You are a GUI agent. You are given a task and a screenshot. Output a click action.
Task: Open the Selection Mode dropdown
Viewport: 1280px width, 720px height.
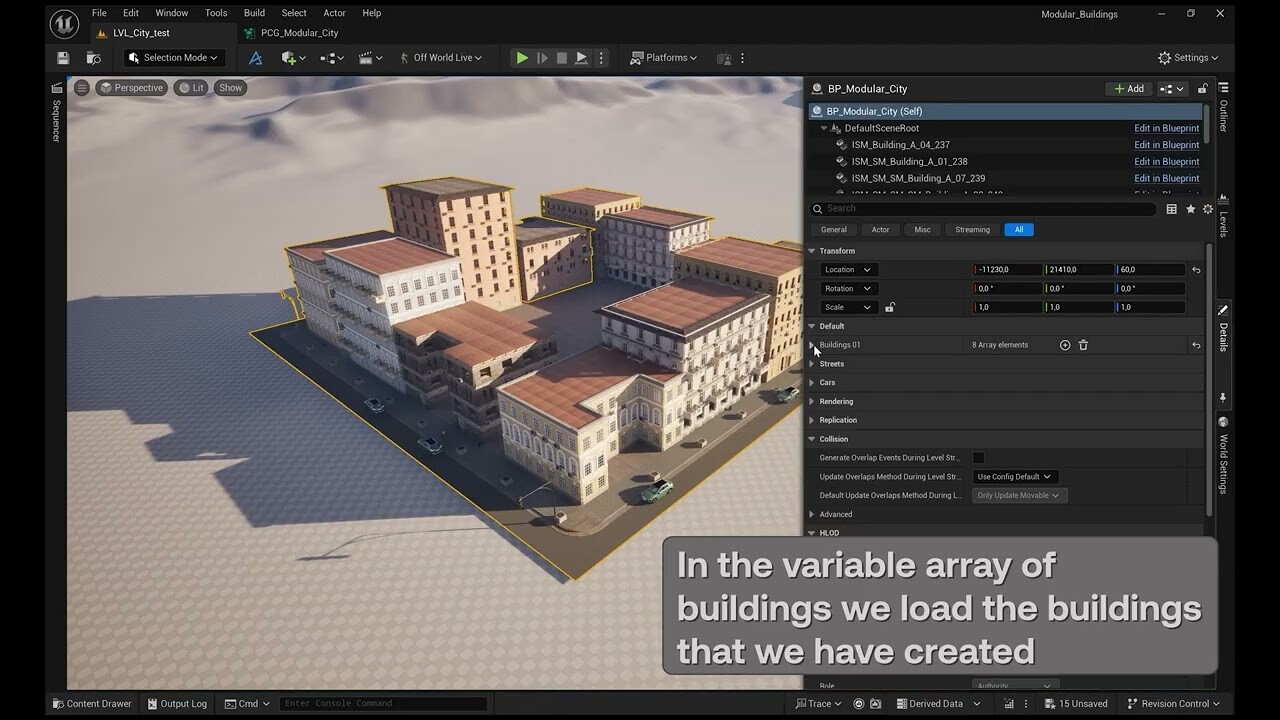pyautogui.click(x=172, y=57)
